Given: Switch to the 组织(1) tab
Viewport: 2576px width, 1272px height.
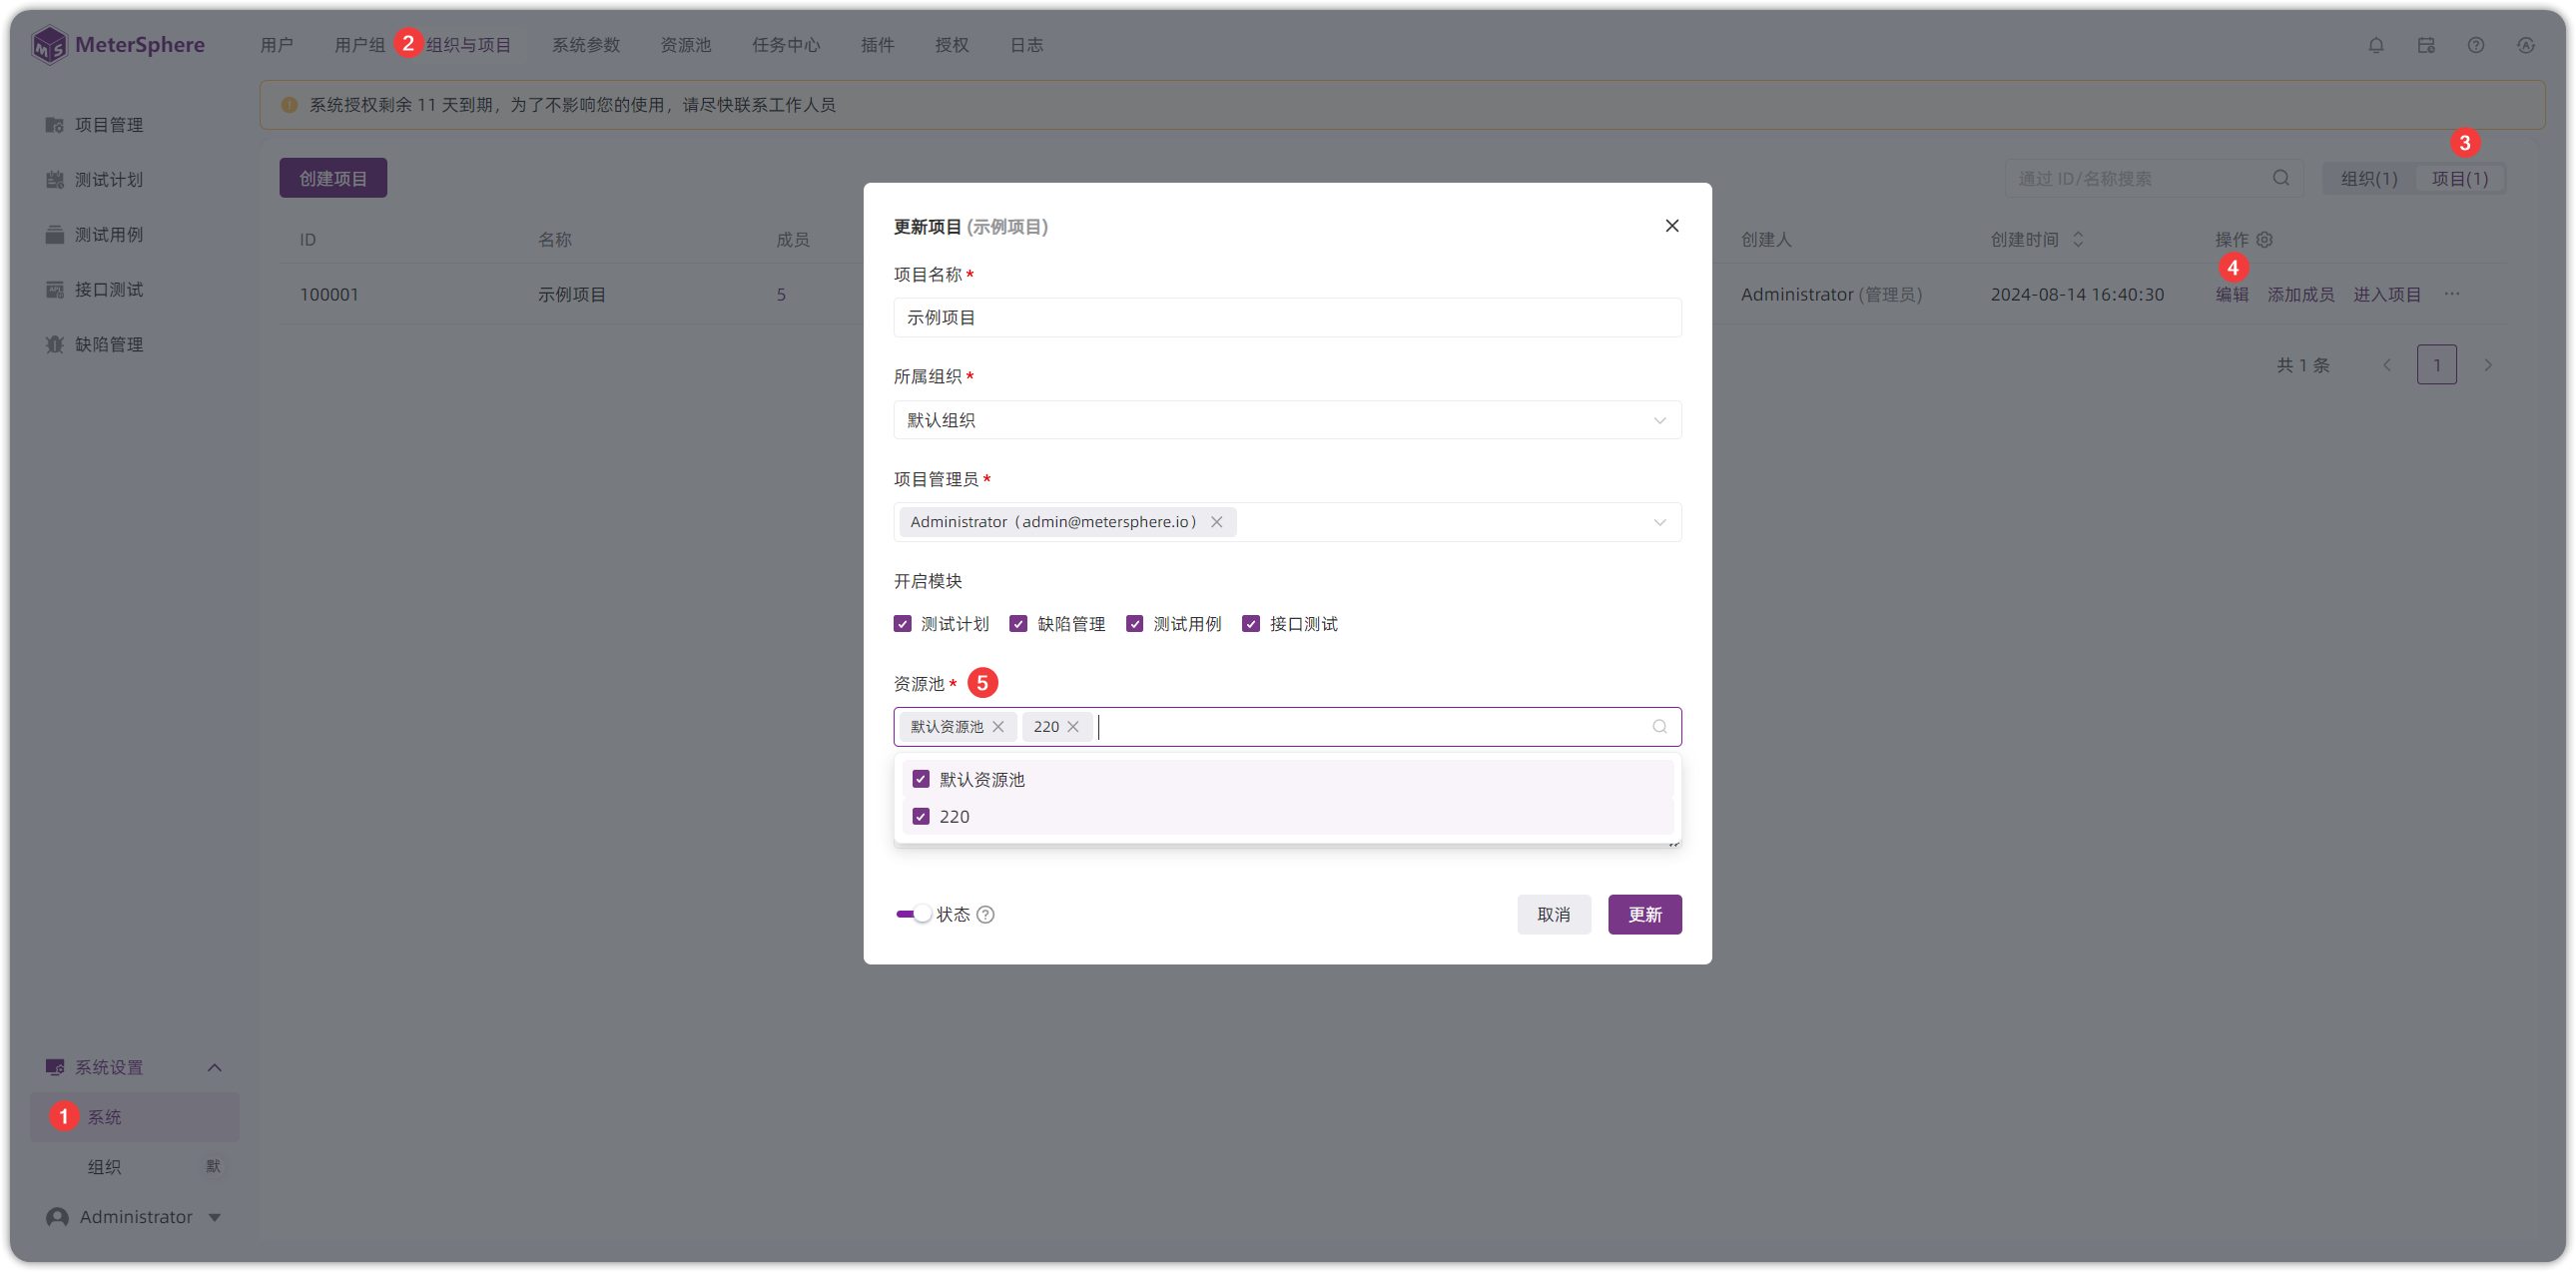Looking at the screenshot, I should (x=2368, y=179).
